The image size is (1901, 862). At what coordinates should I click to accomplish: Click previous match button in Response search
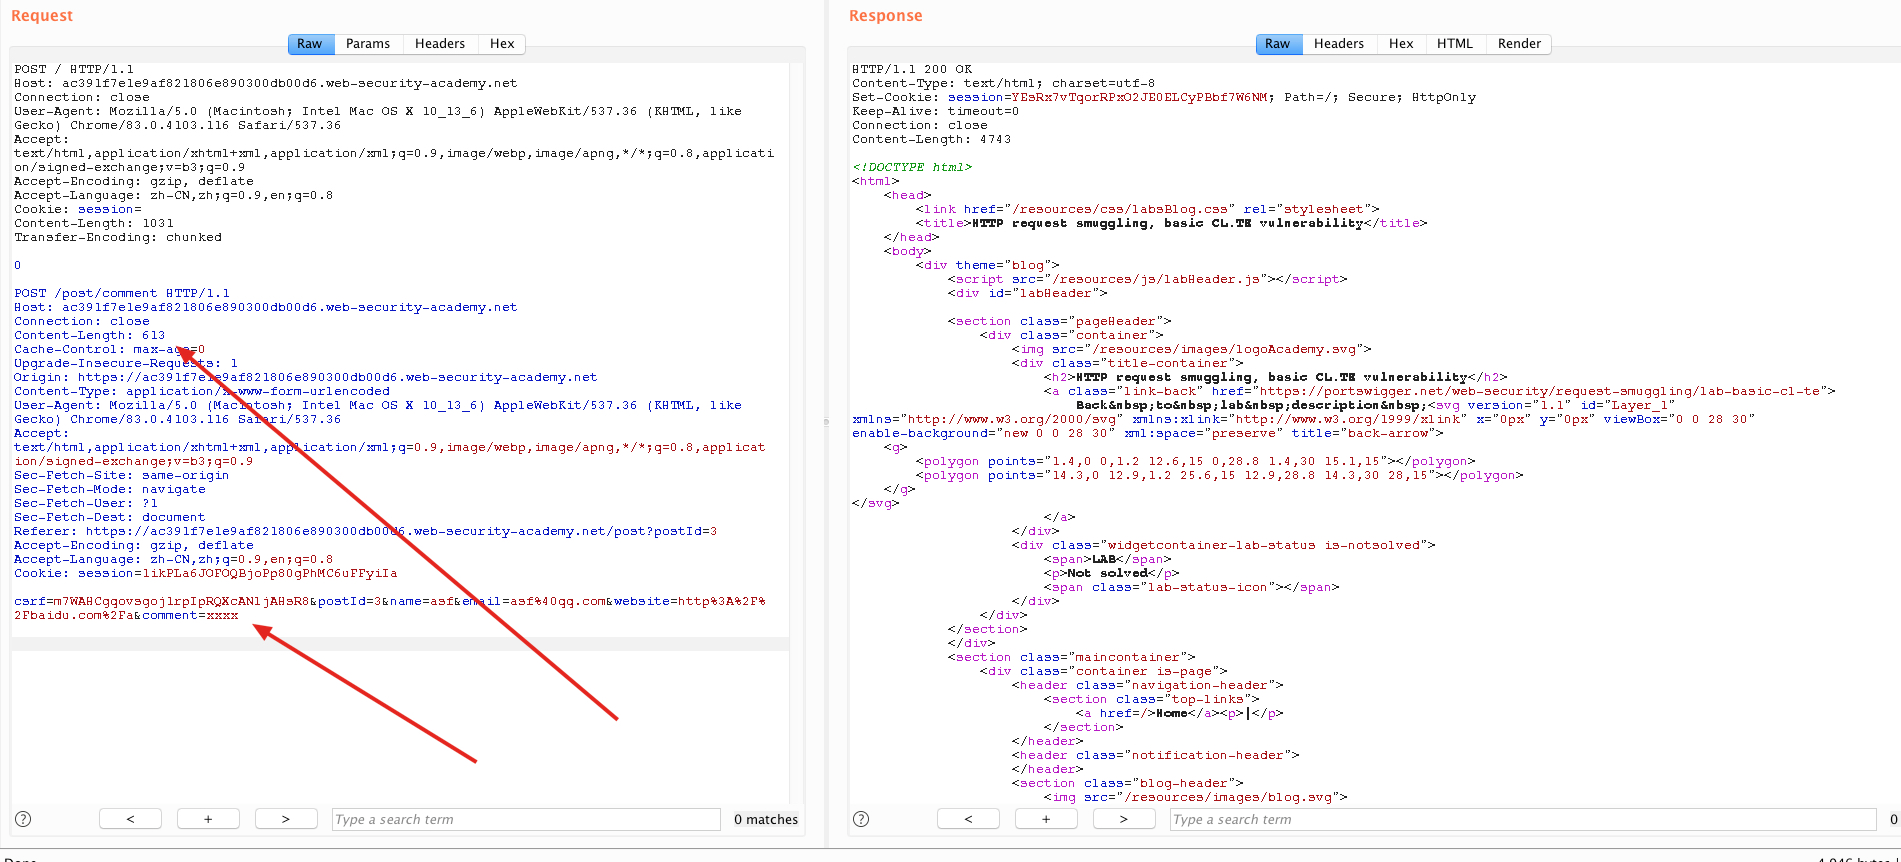968,819
